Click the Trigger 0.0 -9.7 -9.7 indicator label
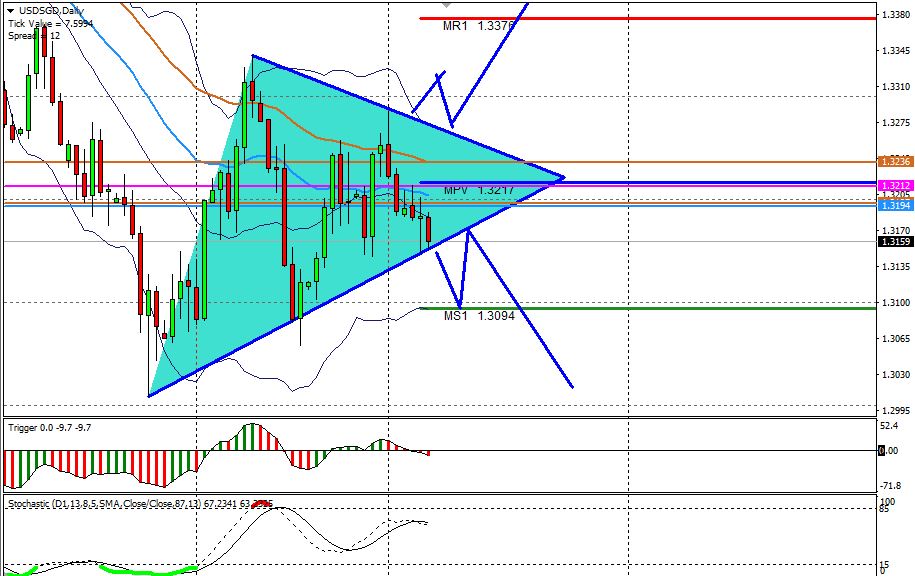915x576 pixels. click(50, 428)
